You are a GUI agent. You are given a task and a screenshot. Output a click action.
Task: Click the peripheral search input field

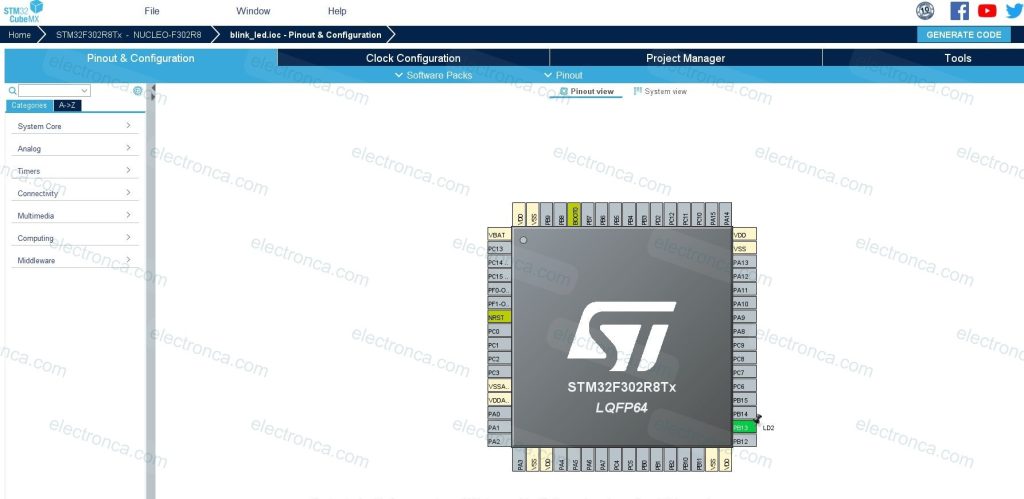coord(56,90)
